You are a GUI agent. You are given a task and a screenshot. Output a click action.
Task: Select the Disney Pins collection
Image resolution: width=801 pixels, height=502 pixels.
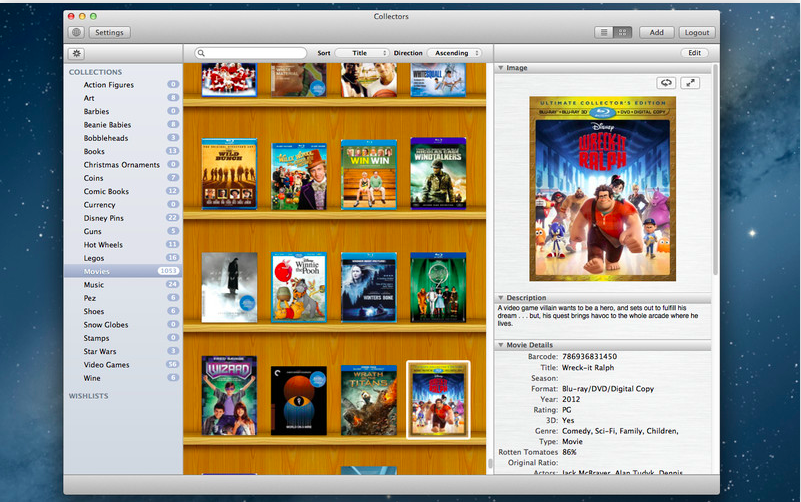pyautogui.click(x=123, y=218)
